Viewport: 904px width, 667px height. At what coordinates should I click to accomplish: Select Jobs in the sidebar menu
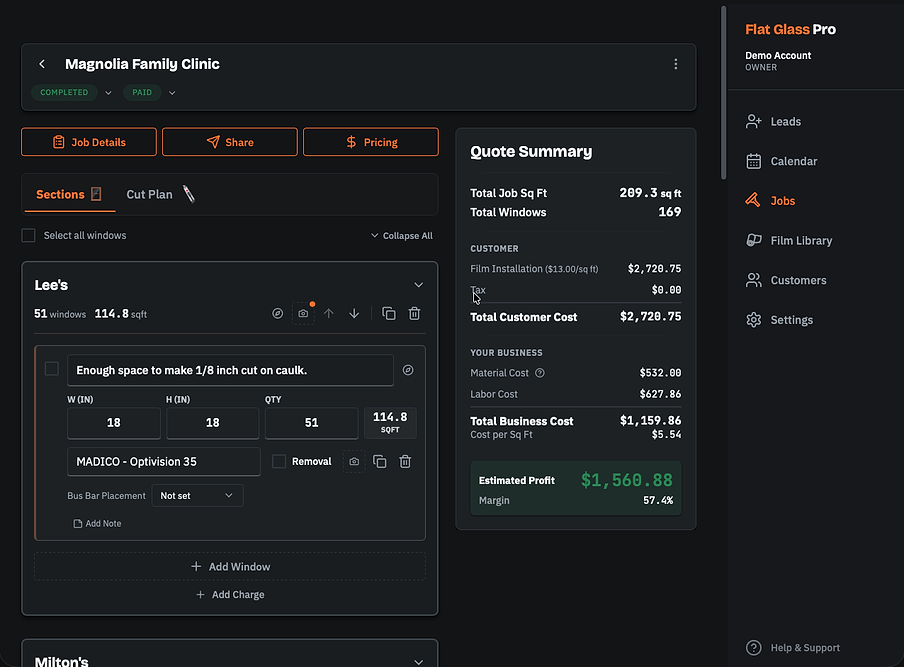tap(770, 201)
